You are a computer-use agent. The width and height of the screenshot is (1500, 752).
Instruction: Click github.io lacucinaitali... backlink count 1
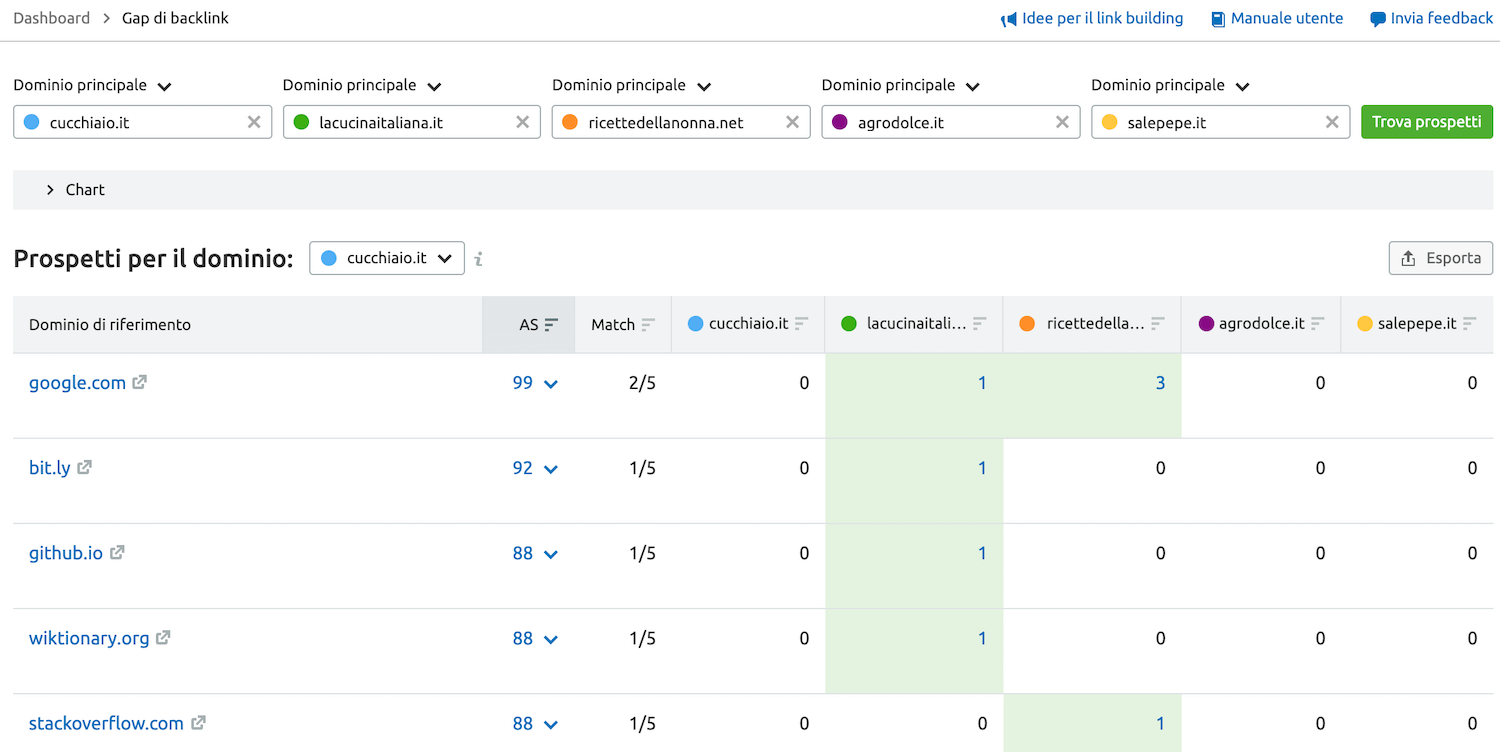(x=982, y=553)
